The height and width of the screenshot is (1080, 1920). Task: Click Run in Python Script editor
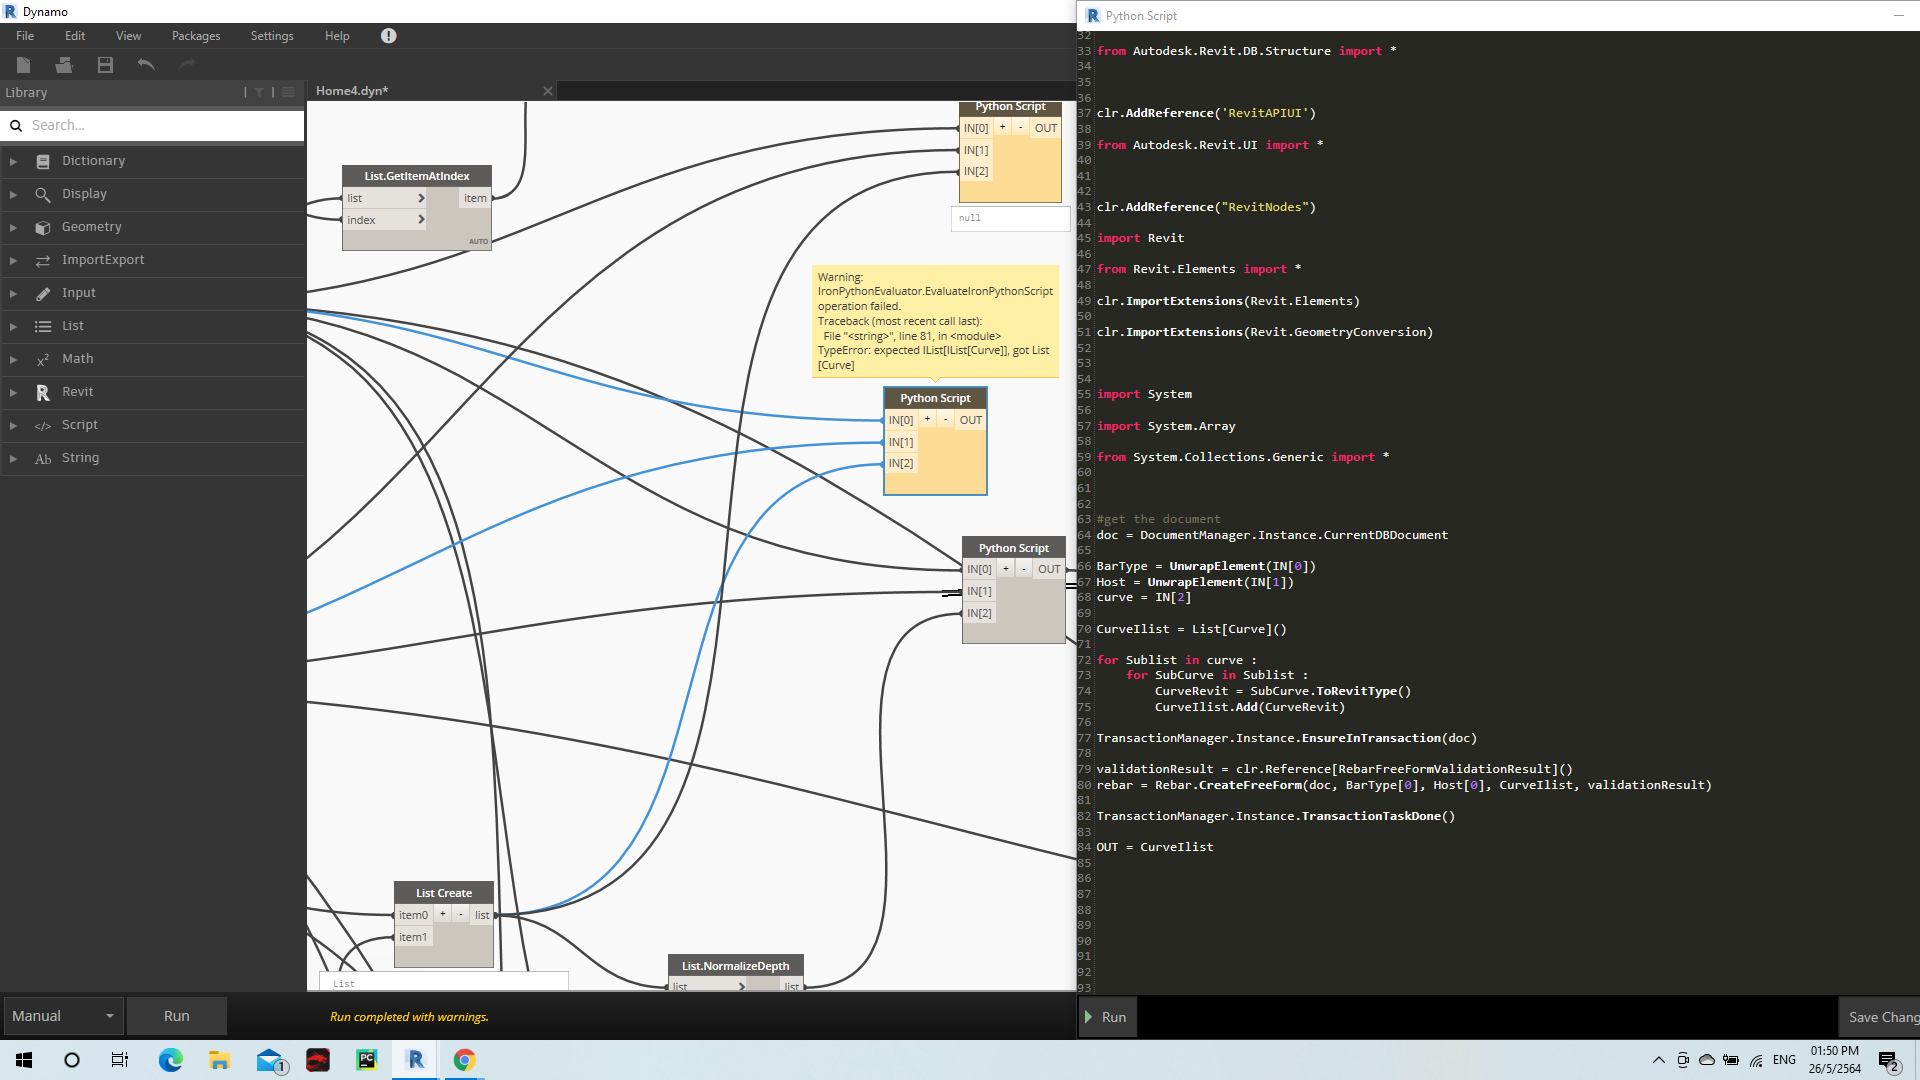point(1108,1017)
